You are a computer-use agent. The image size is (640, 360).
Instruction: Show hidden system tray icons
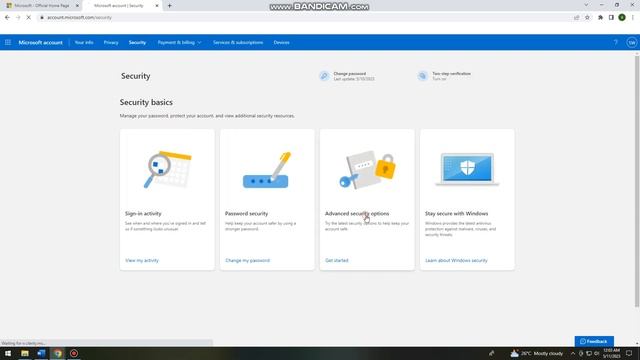(x=573, y=353)
